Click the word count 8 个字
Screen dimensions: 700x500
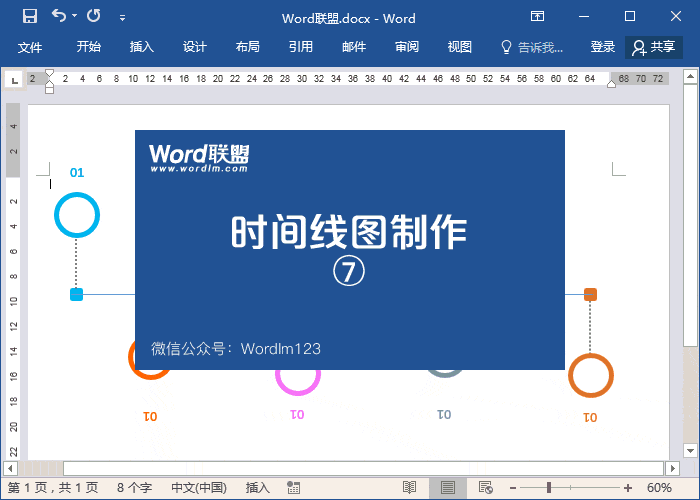coord(134,488)
